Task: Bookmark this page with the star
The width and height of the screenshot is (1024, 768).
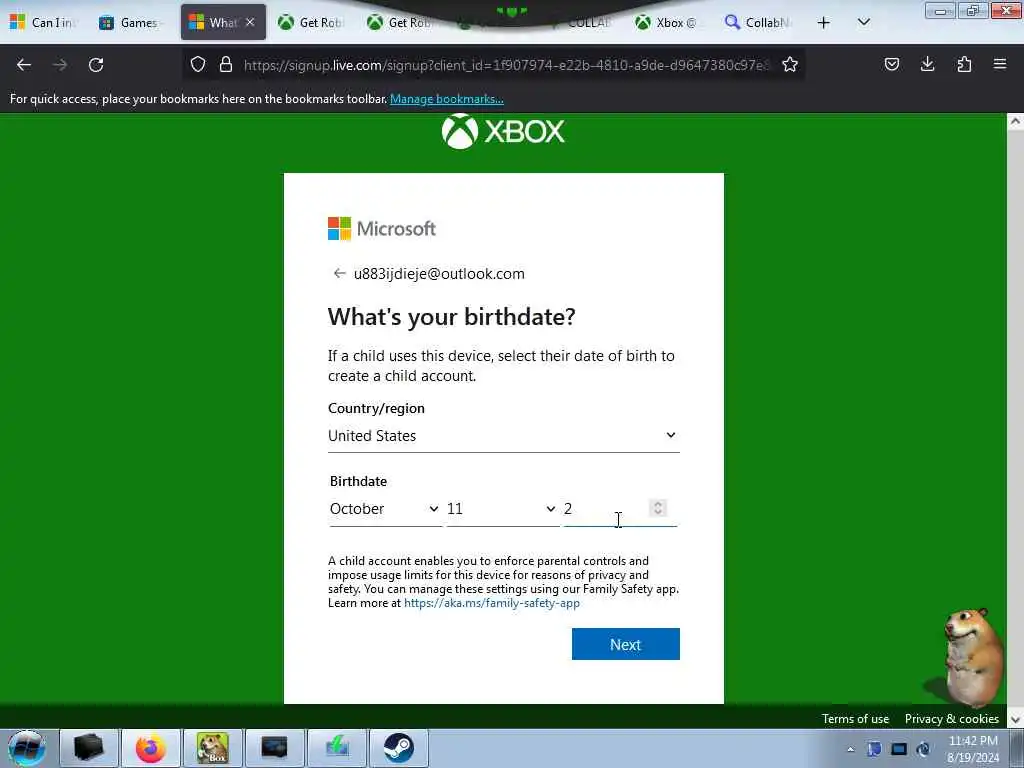Action: [x=790, y=64]
